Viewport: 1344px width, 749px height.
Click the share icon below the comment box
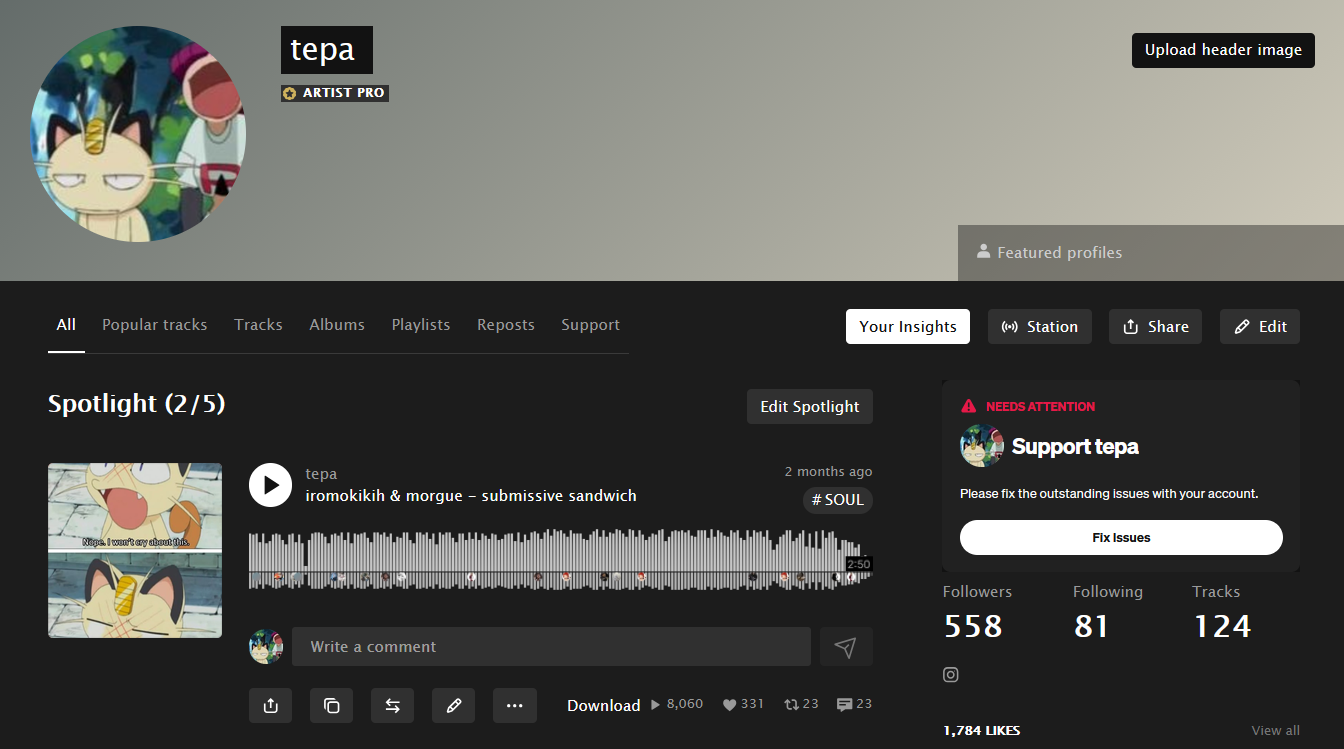[270, 705]
